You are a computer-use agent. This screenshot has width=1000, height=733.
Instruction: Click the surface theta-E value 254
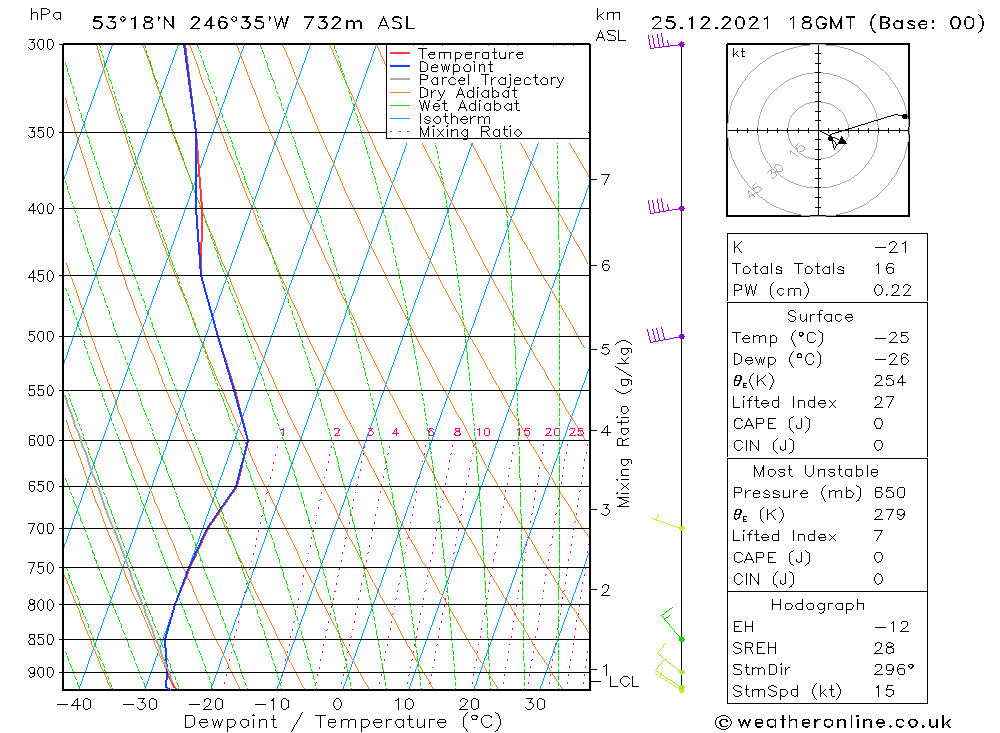click(890, 381)
